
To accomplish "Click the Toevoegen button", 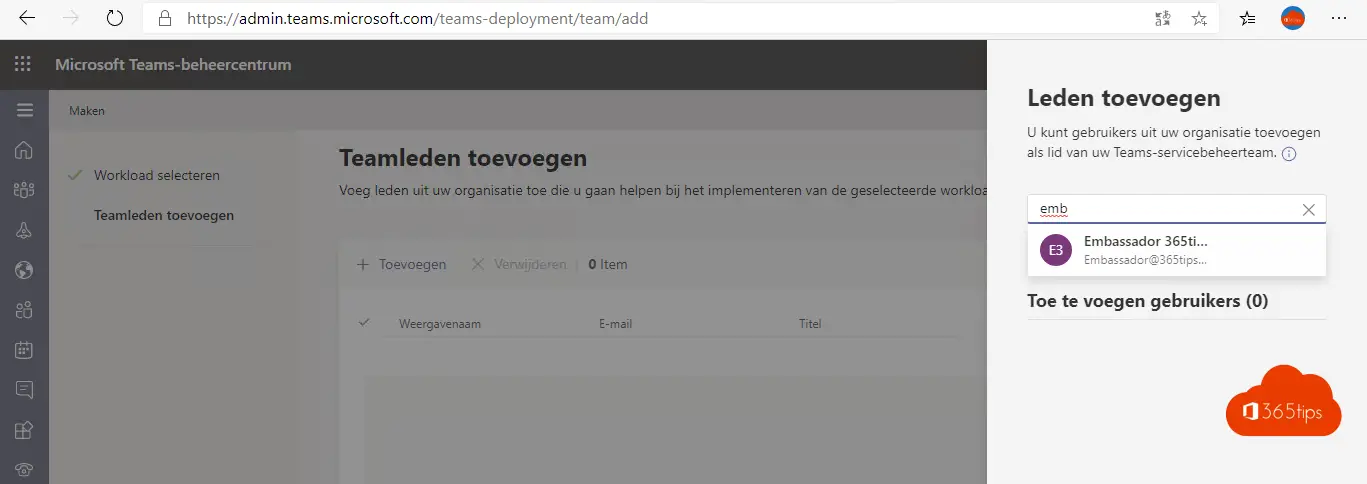I will [402, 264].
